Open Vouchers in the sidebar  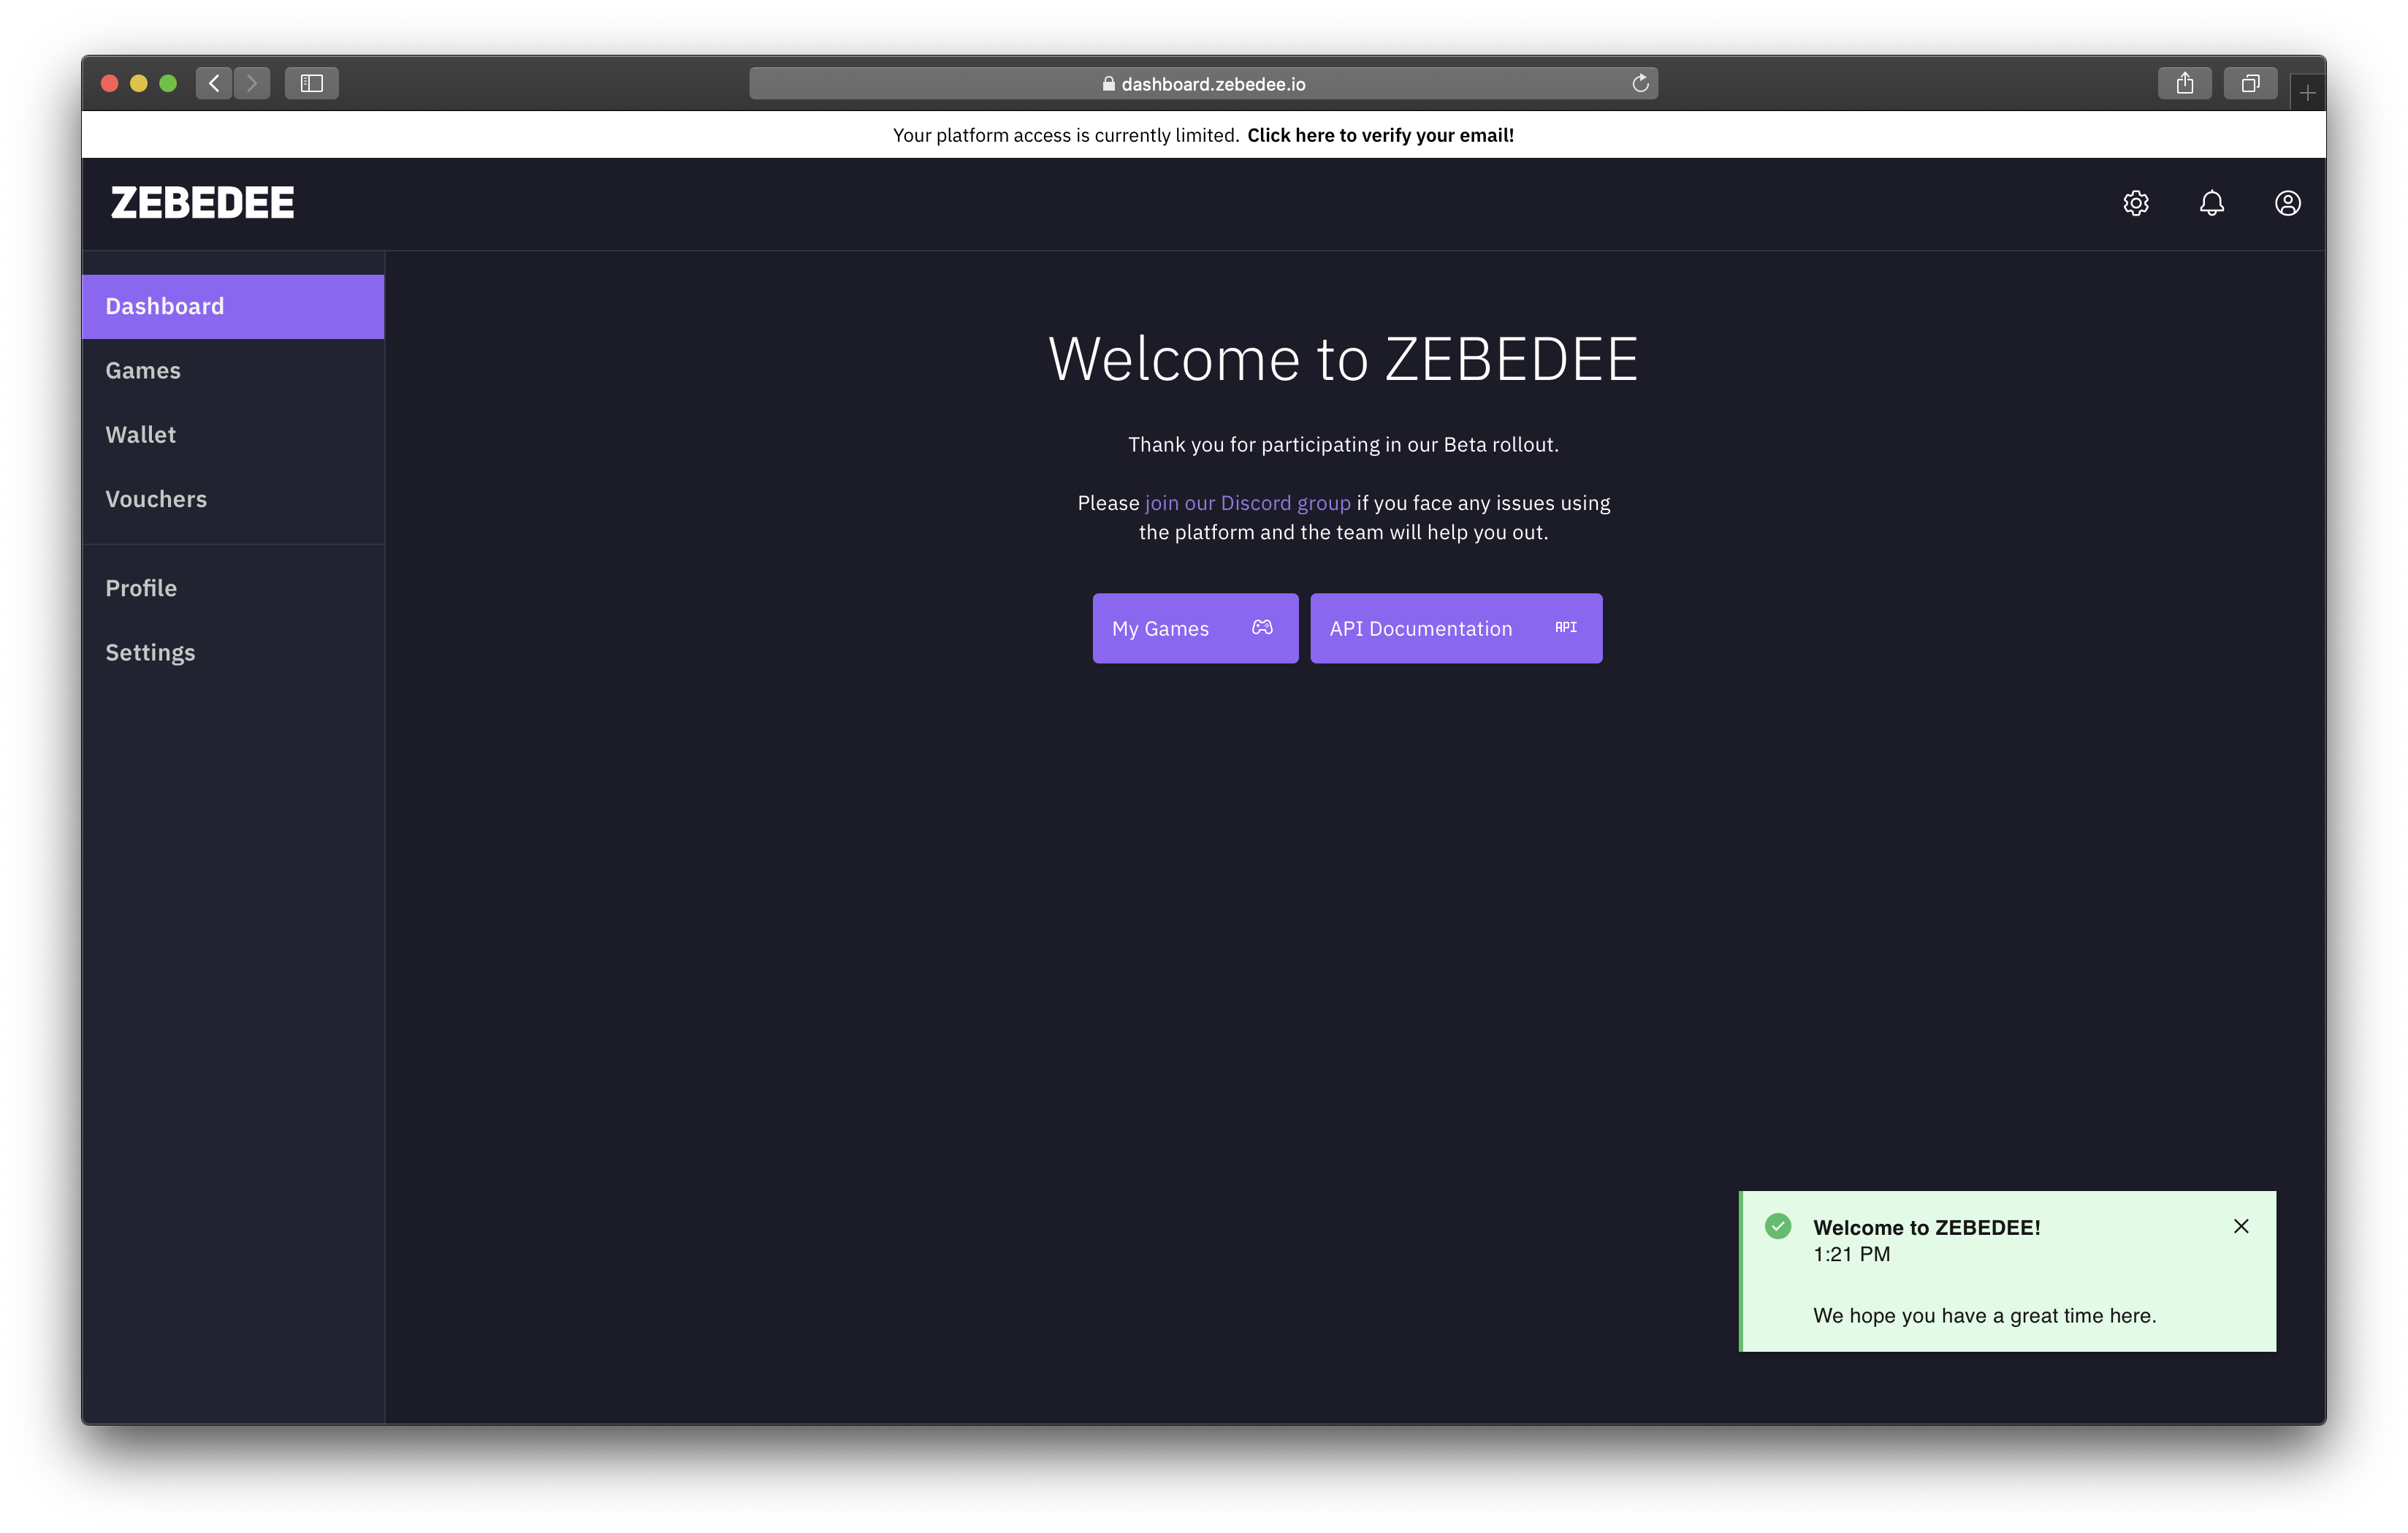coord(233,499)
